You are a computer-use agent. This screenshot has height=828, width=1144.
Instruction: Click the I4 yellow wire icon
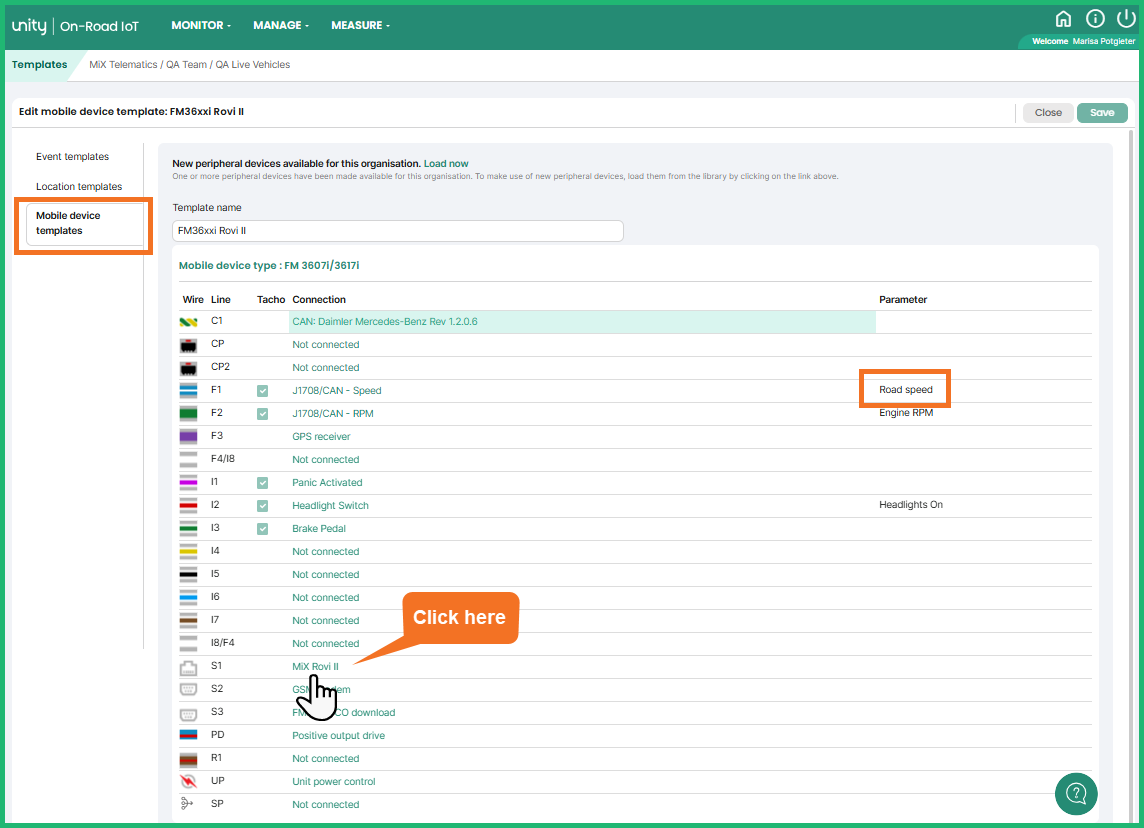tap(188, 552)
